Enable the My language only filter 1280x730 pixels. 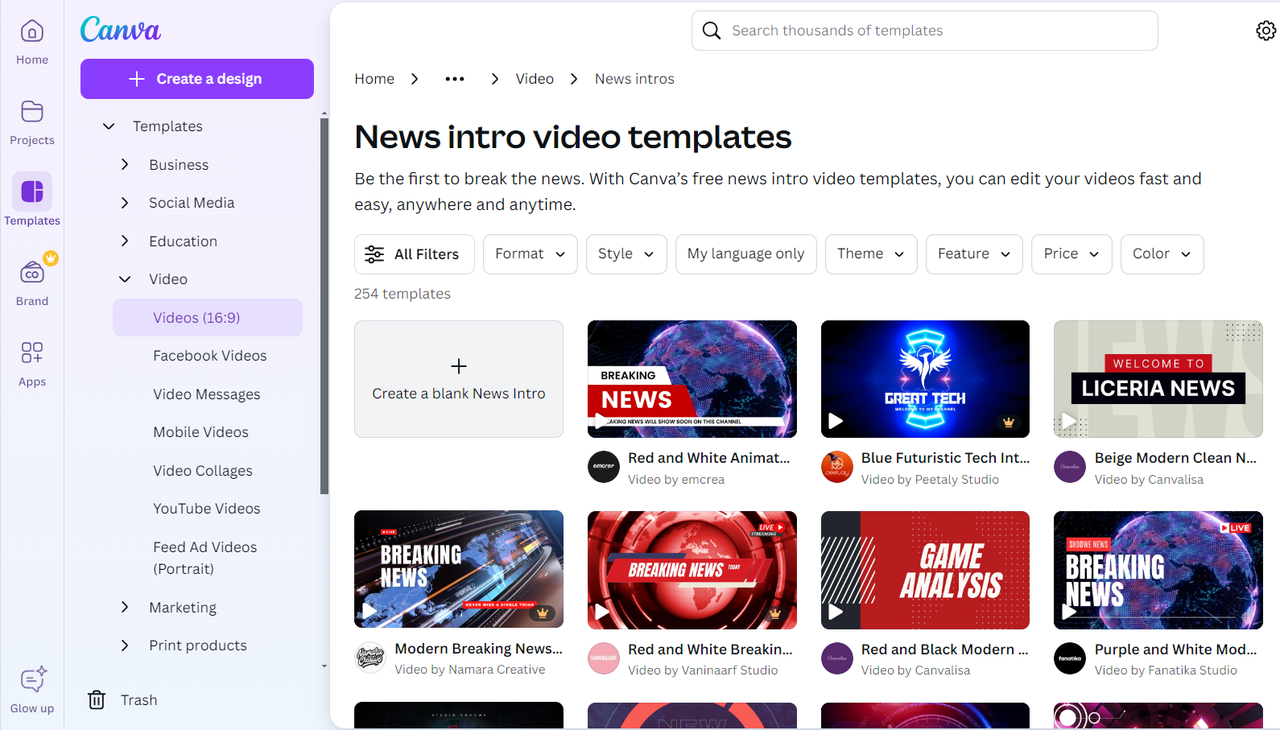(x=745, y=254)
